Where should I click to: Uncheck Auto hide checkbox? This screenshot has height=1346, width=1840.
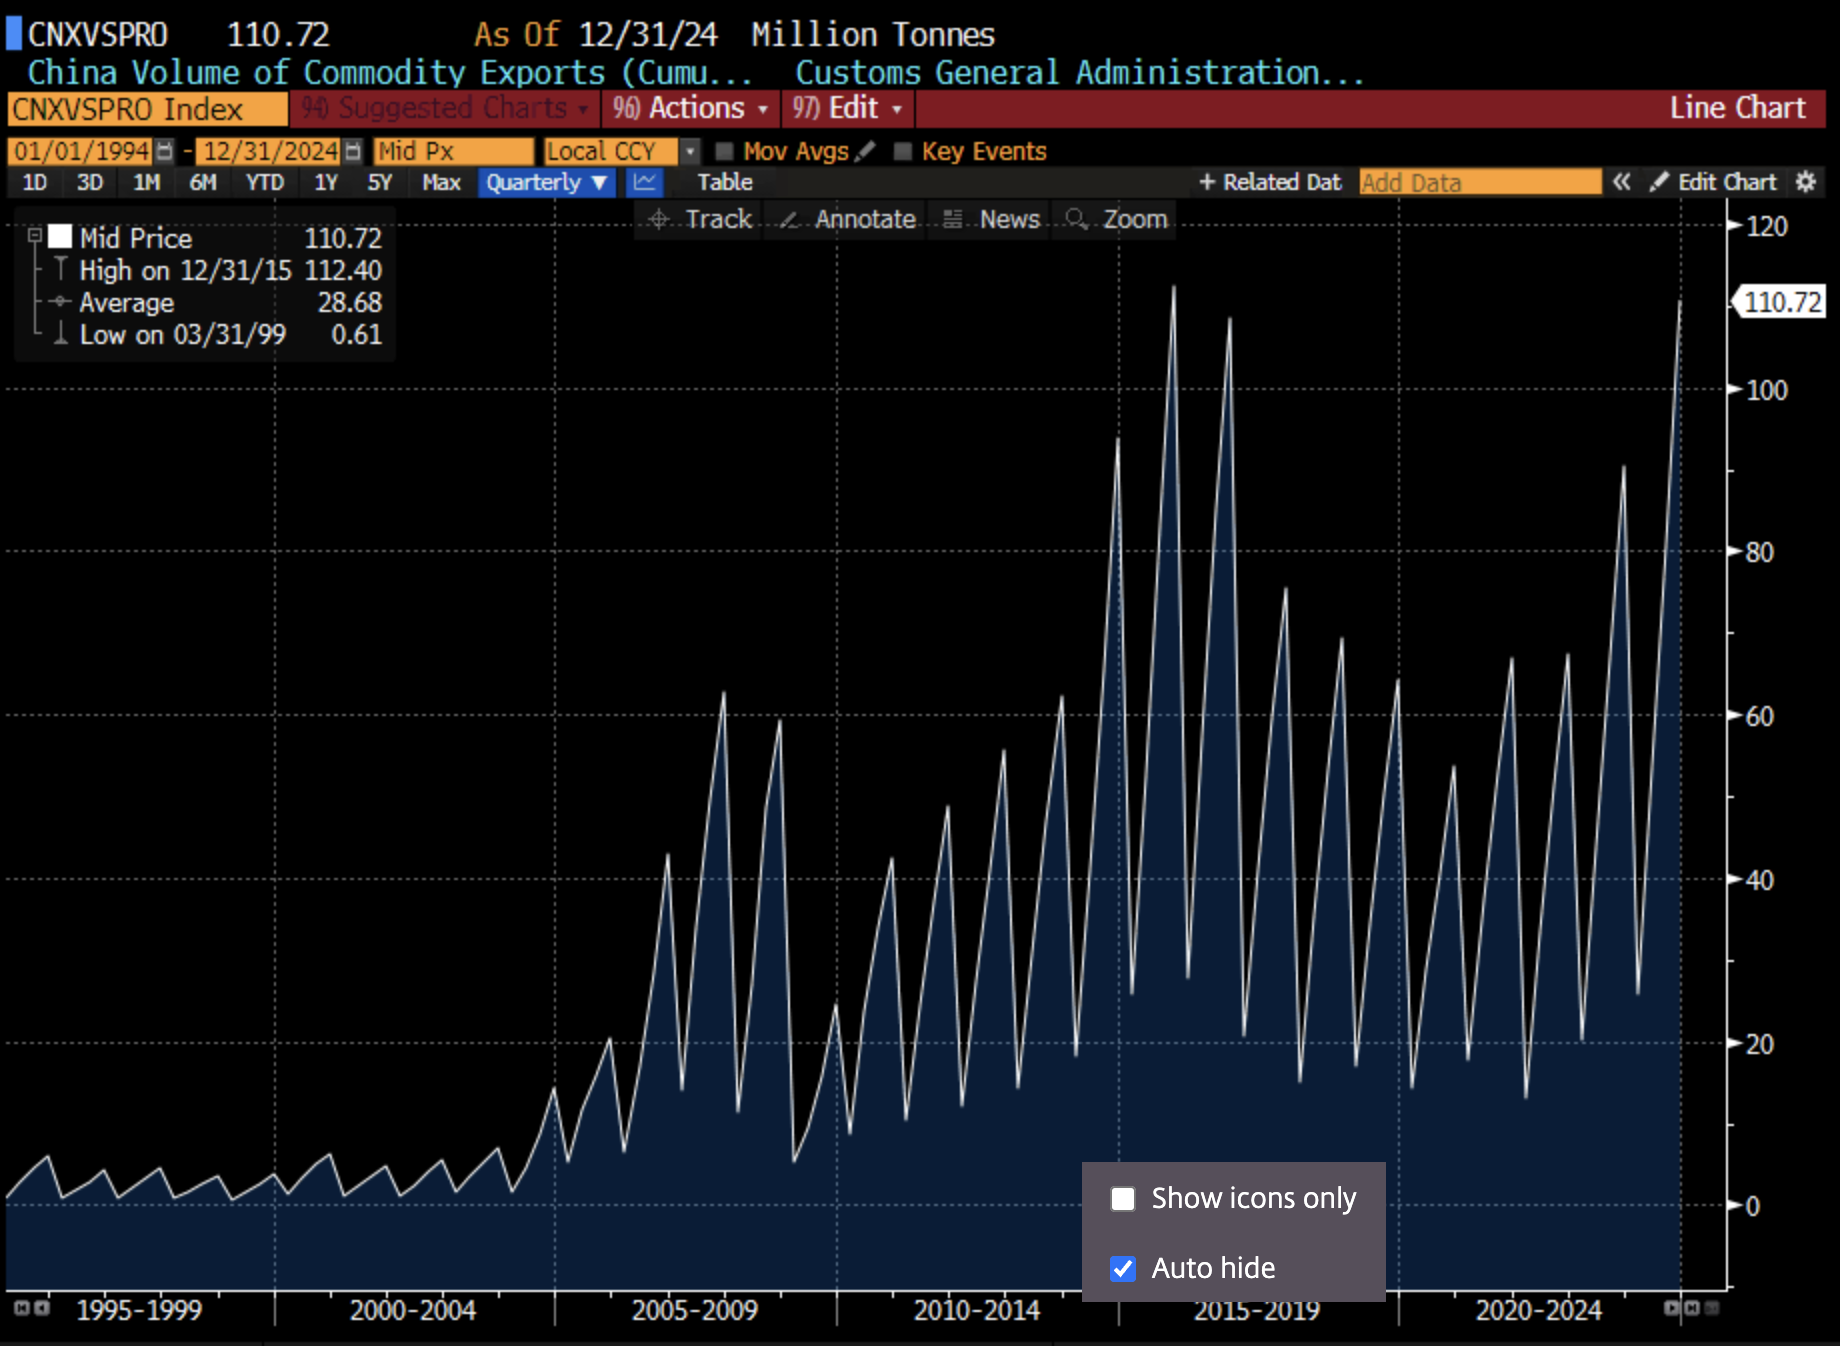(1123, 1268)
